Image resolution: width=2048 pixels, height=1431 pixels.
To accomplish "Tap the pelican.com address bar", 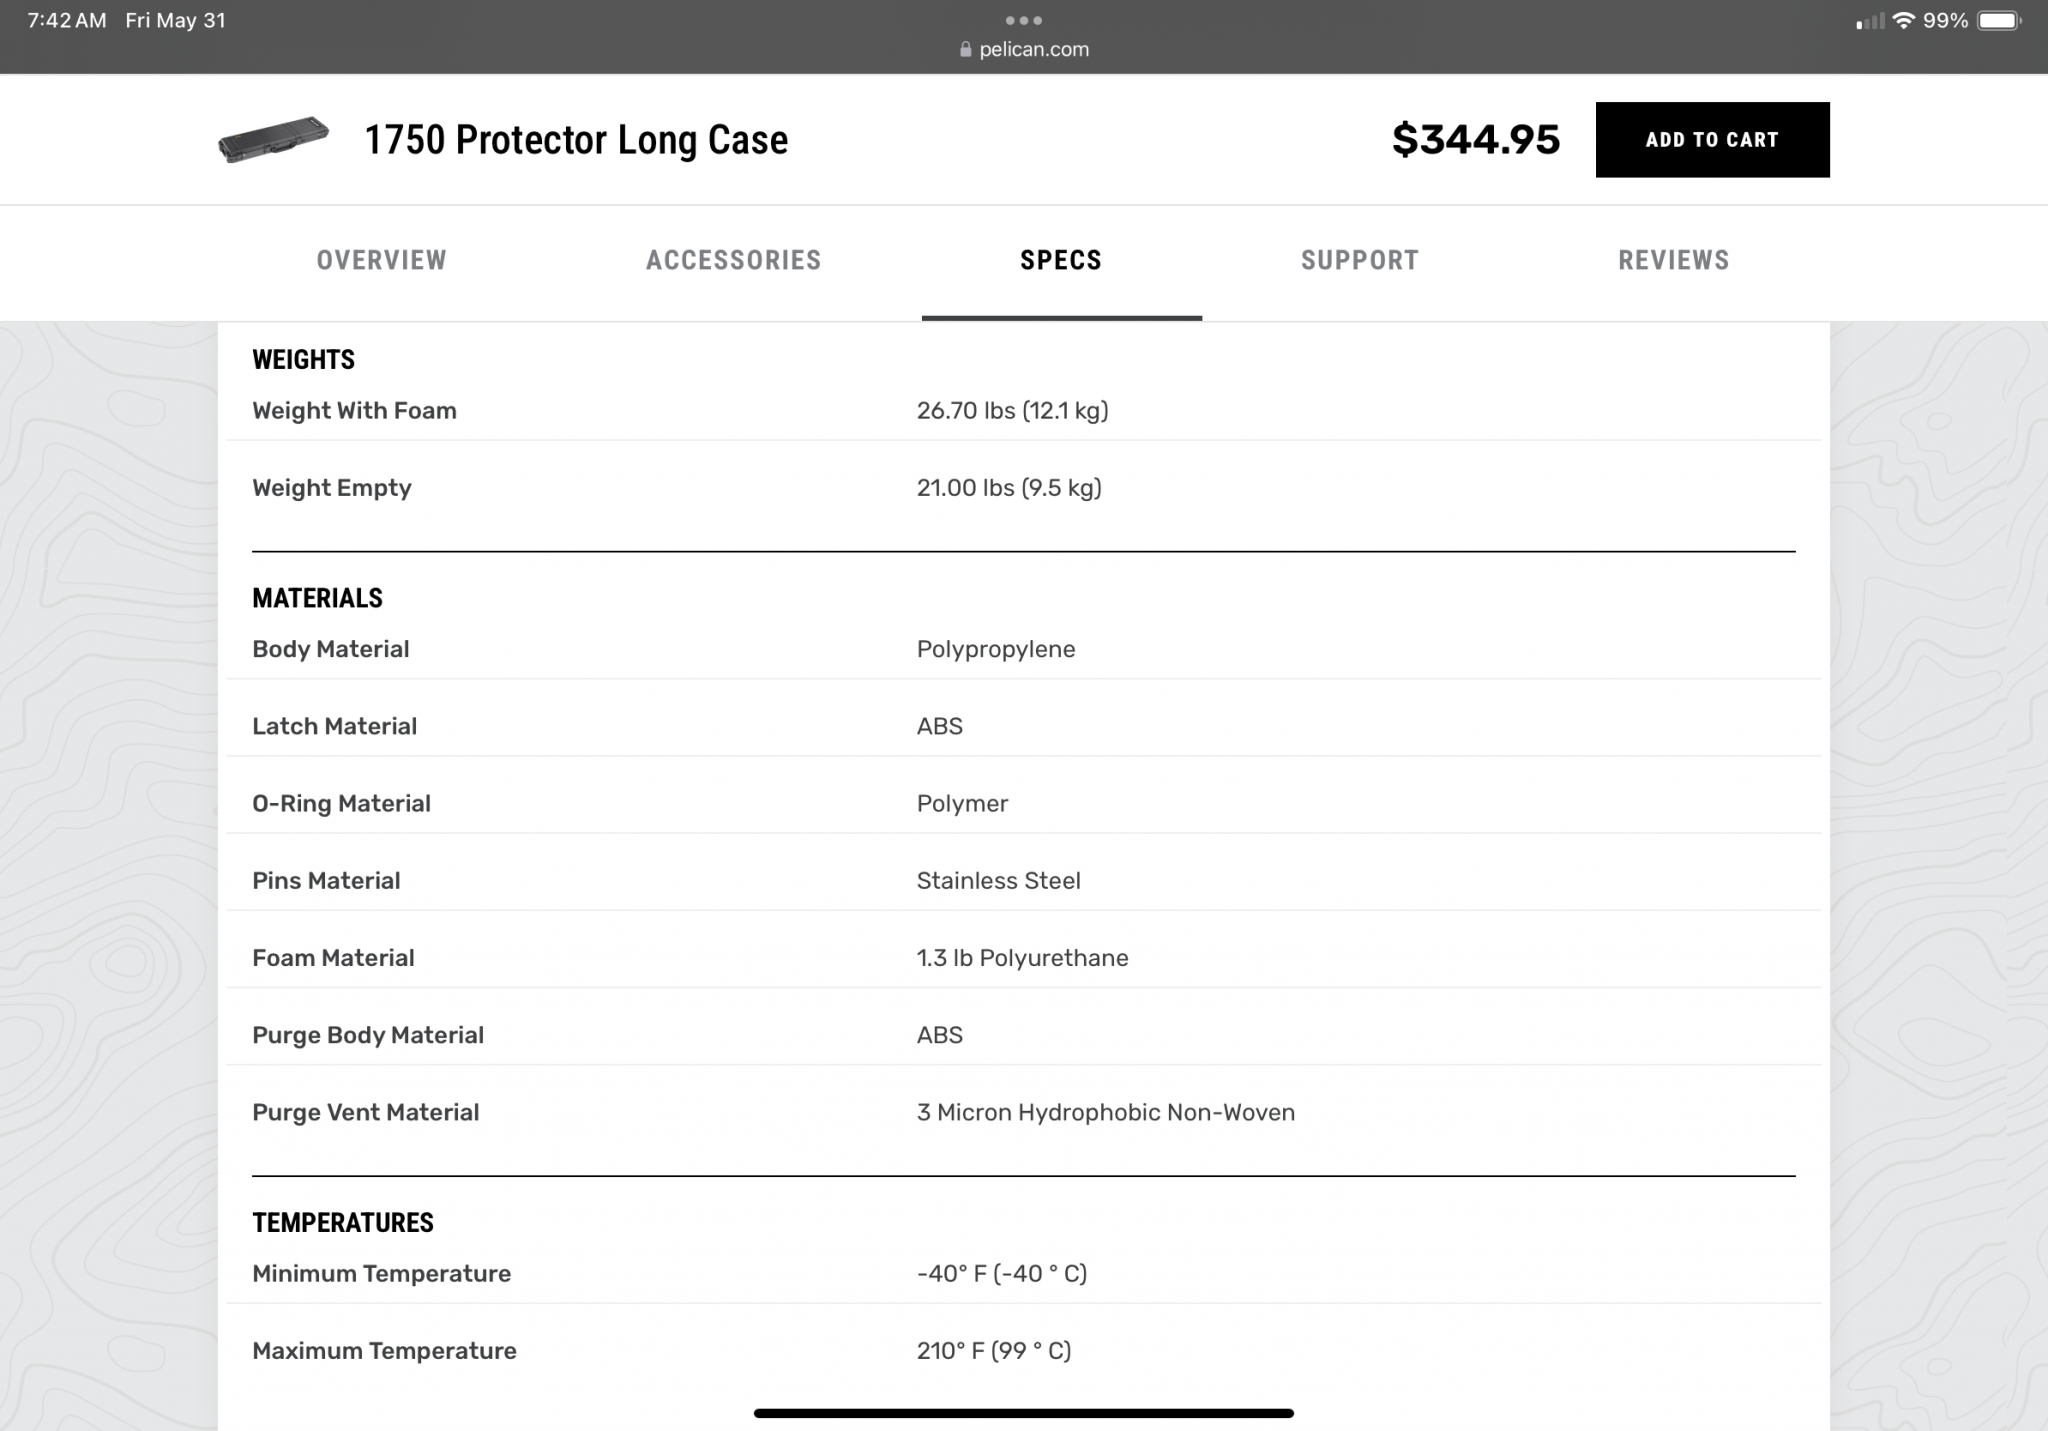I will [x=1024, y=49].
